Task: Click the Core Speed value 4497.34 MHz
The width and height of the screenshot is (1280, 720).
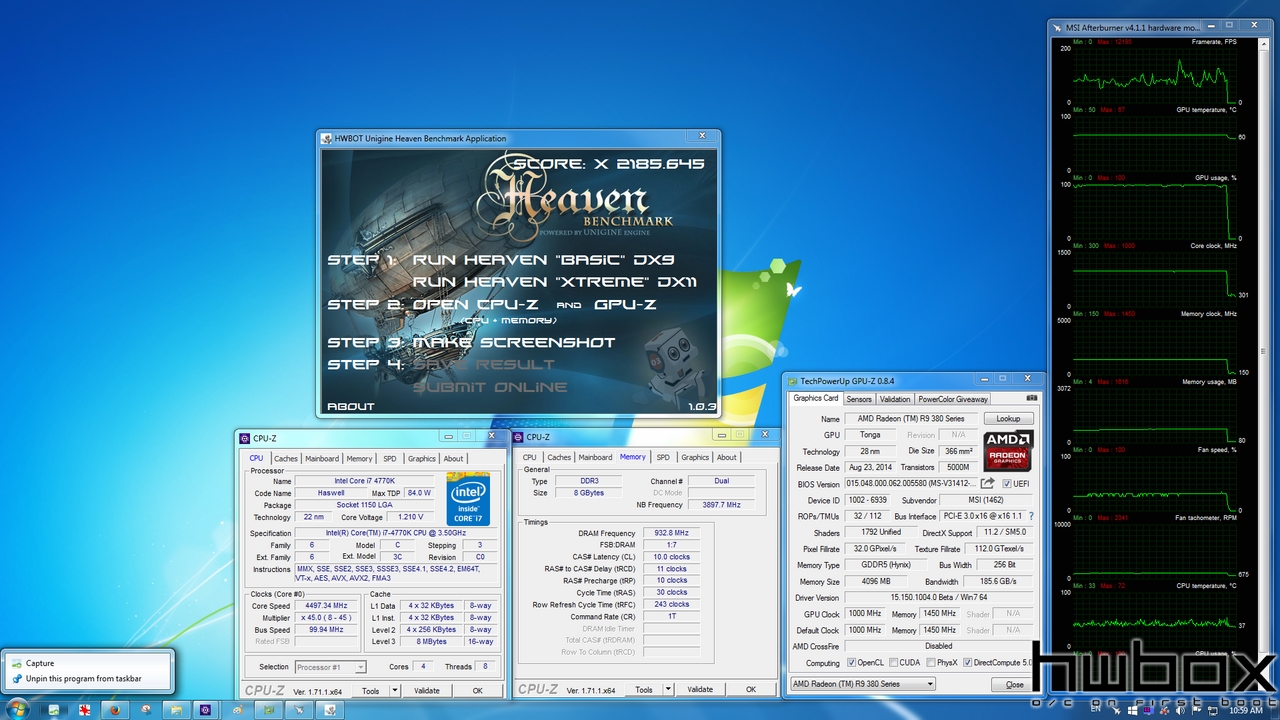Action: (327, 606)
